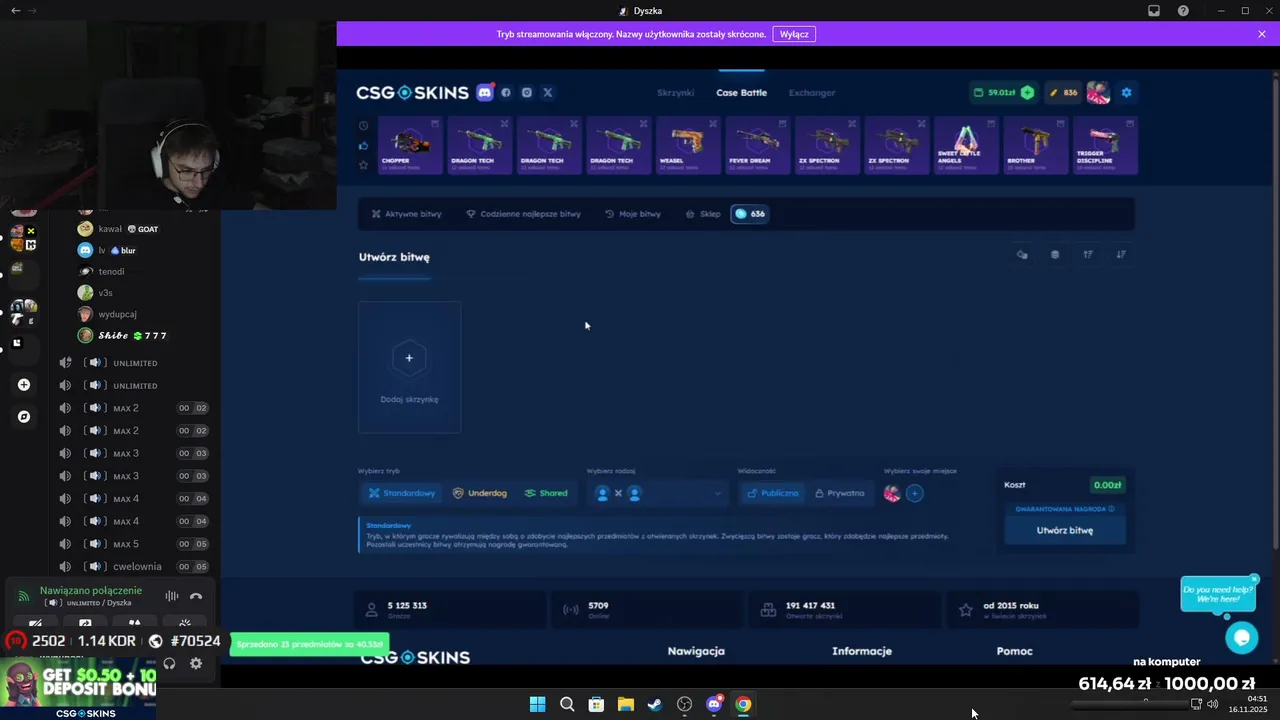Open File Explorer from taskbar
This screenshot has width=1280, height=720.
coord(625,704)
